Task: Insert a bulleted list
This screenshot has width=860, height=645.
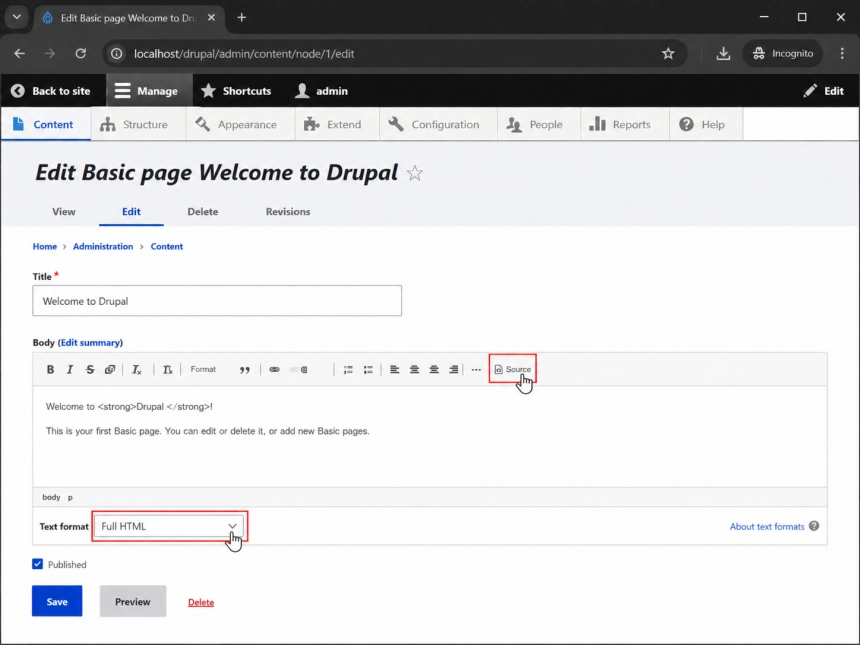Action: tap(368, 370)
